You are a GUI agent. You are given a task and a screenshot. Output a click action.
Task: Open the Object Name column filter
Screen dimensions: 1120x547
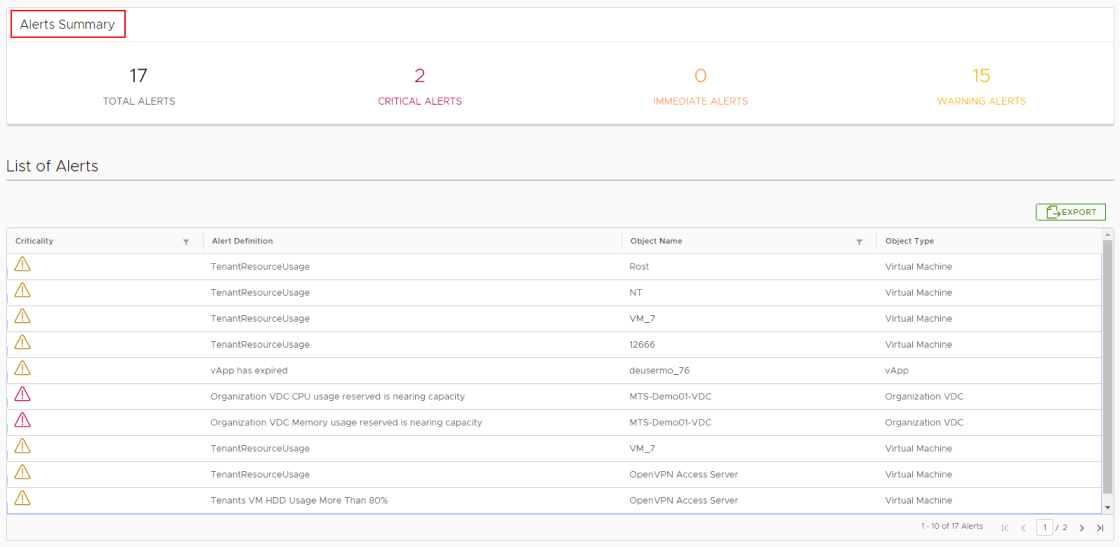pyautogui.click(x=859, y=242)
